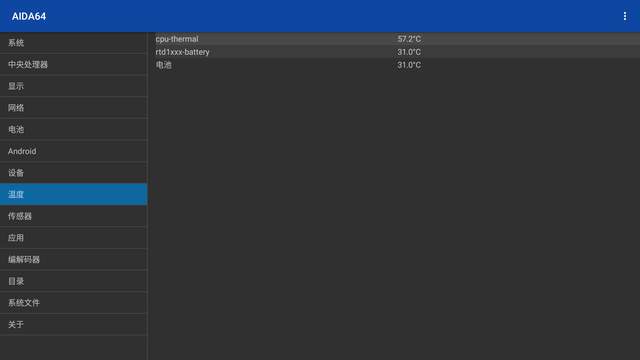Image resolution: width=640 pixels, height=360 pixels.
Task: Open the Android section
Action: point(73,151)
